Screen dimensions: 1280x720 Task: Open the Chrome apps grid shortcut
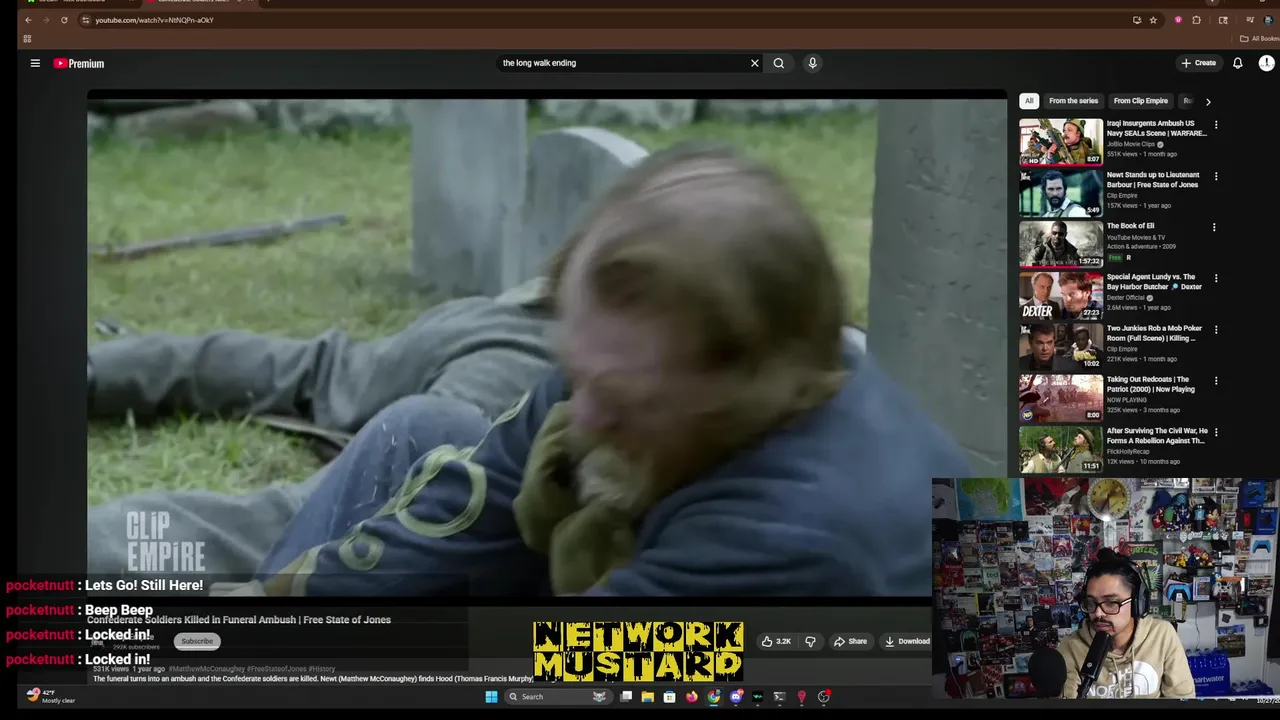click(x=27, y=39)
